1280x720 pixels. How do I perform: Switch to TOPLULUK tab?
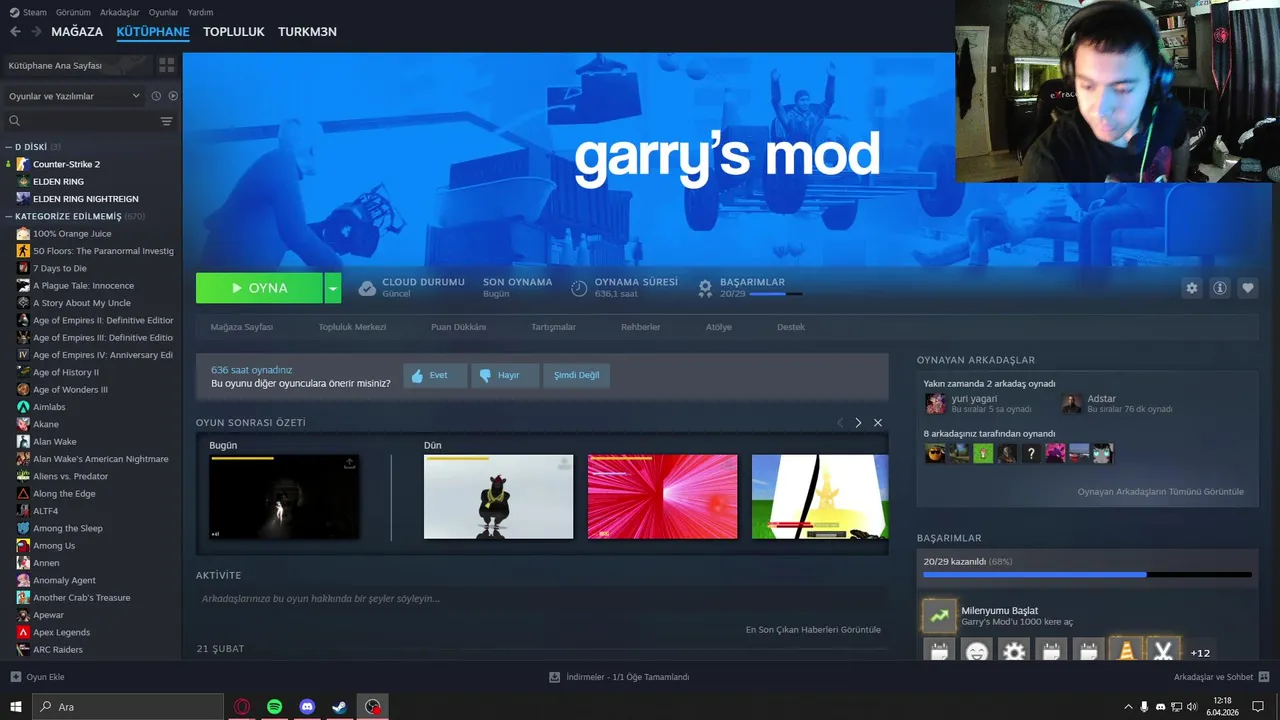[x=233, y=32]
